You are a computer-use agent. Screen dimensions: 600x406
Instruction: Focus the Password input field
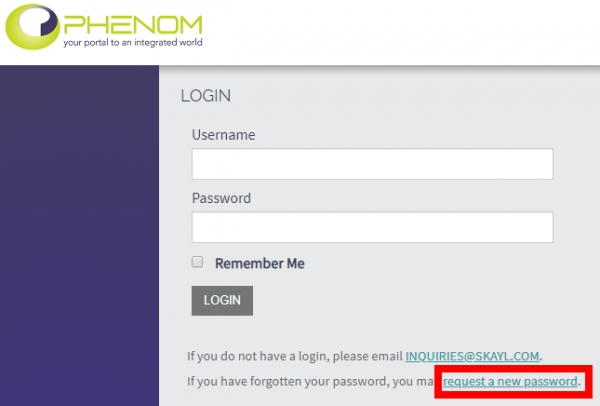coord(372,227)
